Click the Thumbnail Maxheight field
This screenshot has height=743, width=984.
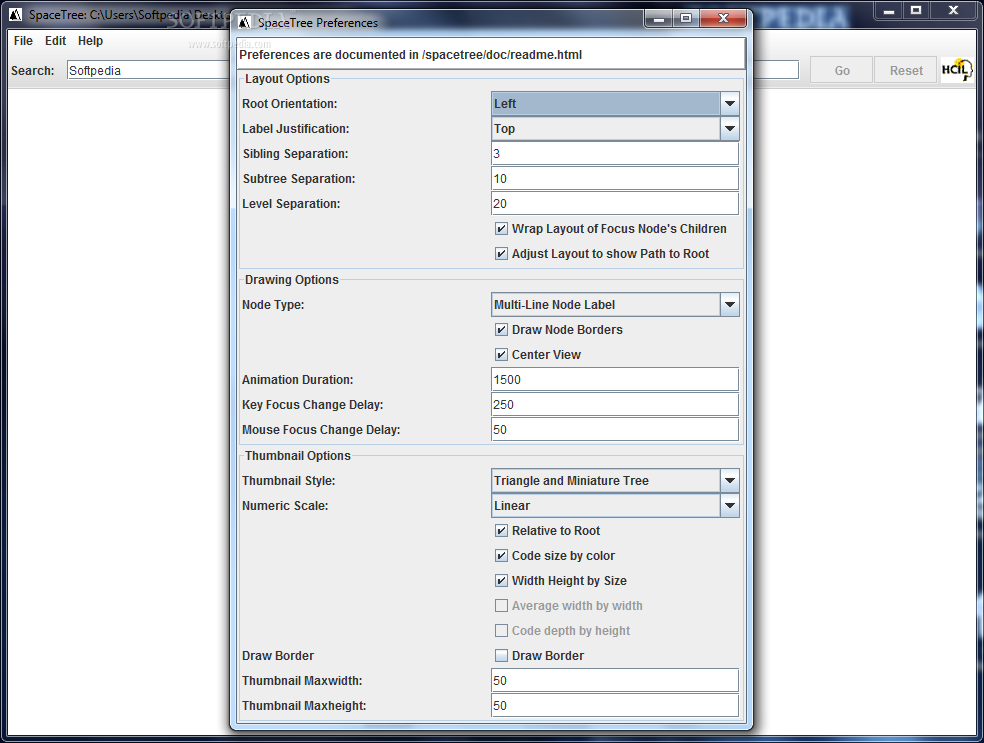tap(615, 706)
